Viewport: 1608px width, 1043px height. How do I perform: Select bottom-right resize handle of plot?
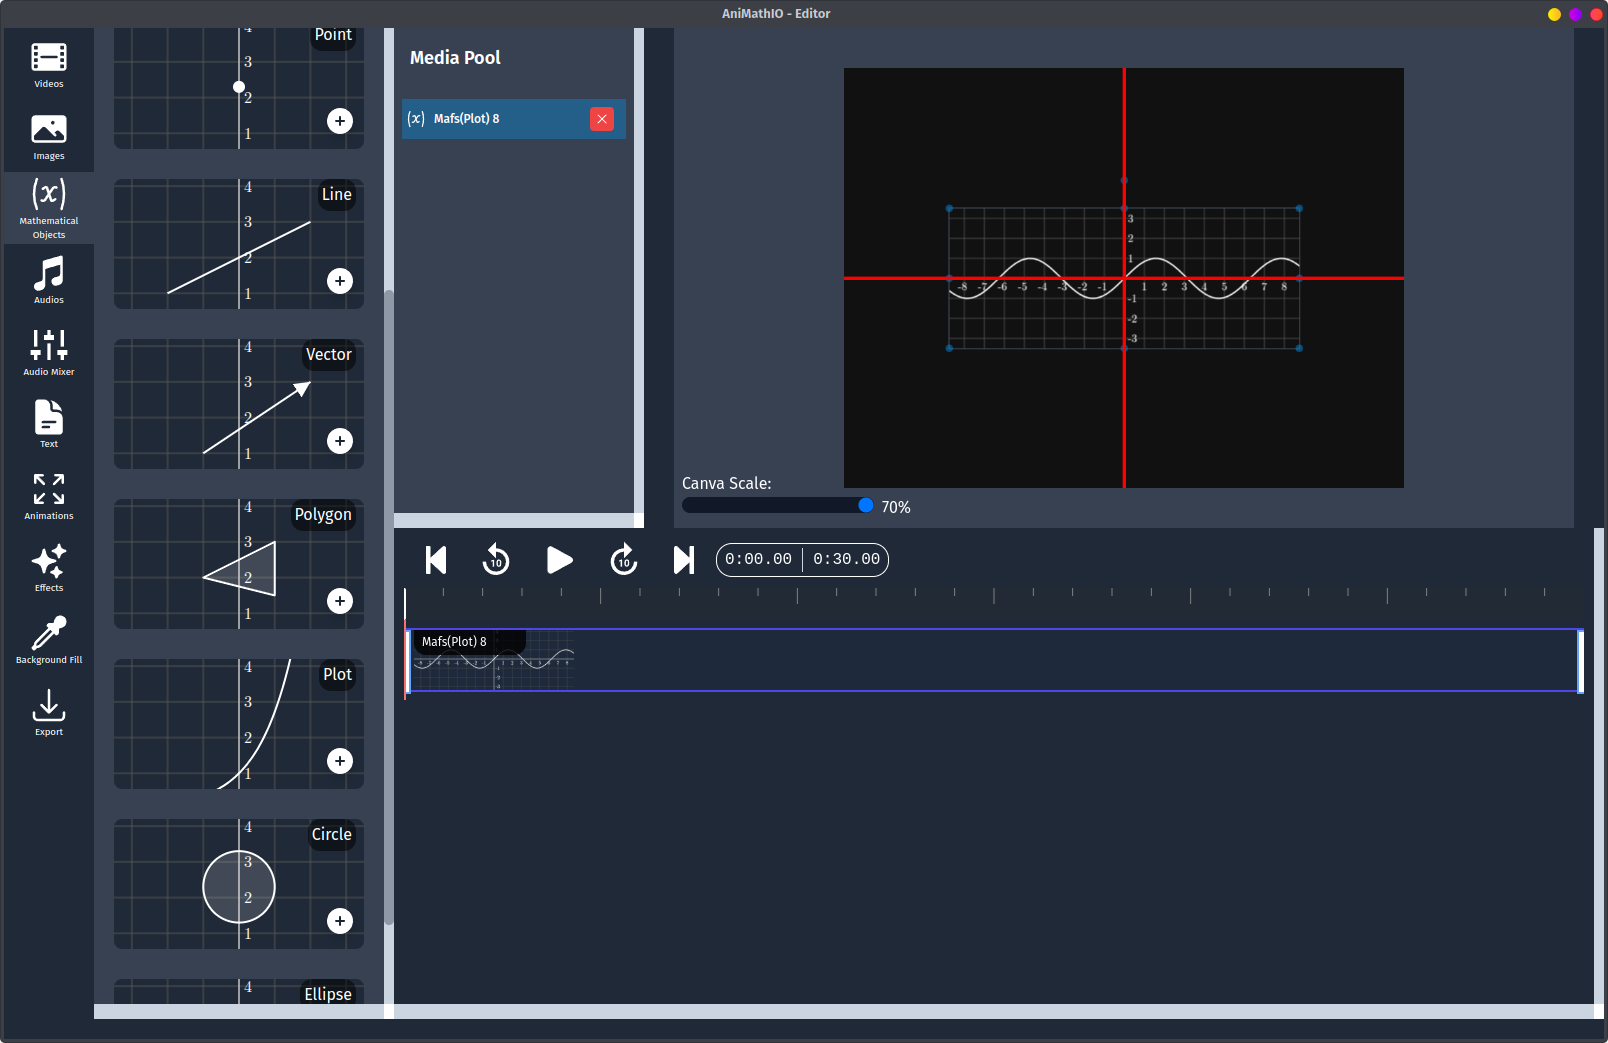(x=1299, y=348)
